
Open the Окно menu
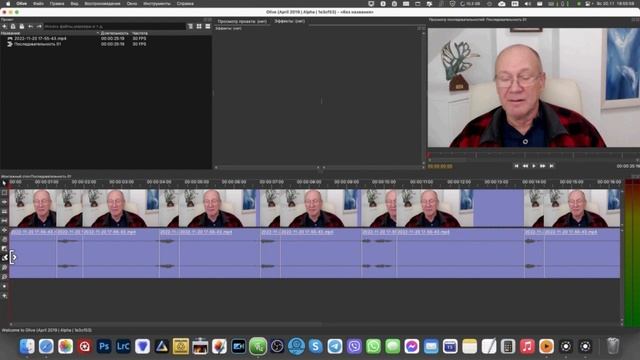click(x=132, y=4)
